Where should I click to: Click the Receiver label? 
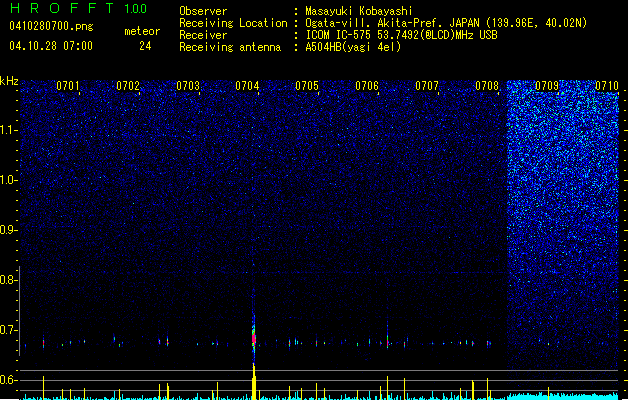click(203, 35)
